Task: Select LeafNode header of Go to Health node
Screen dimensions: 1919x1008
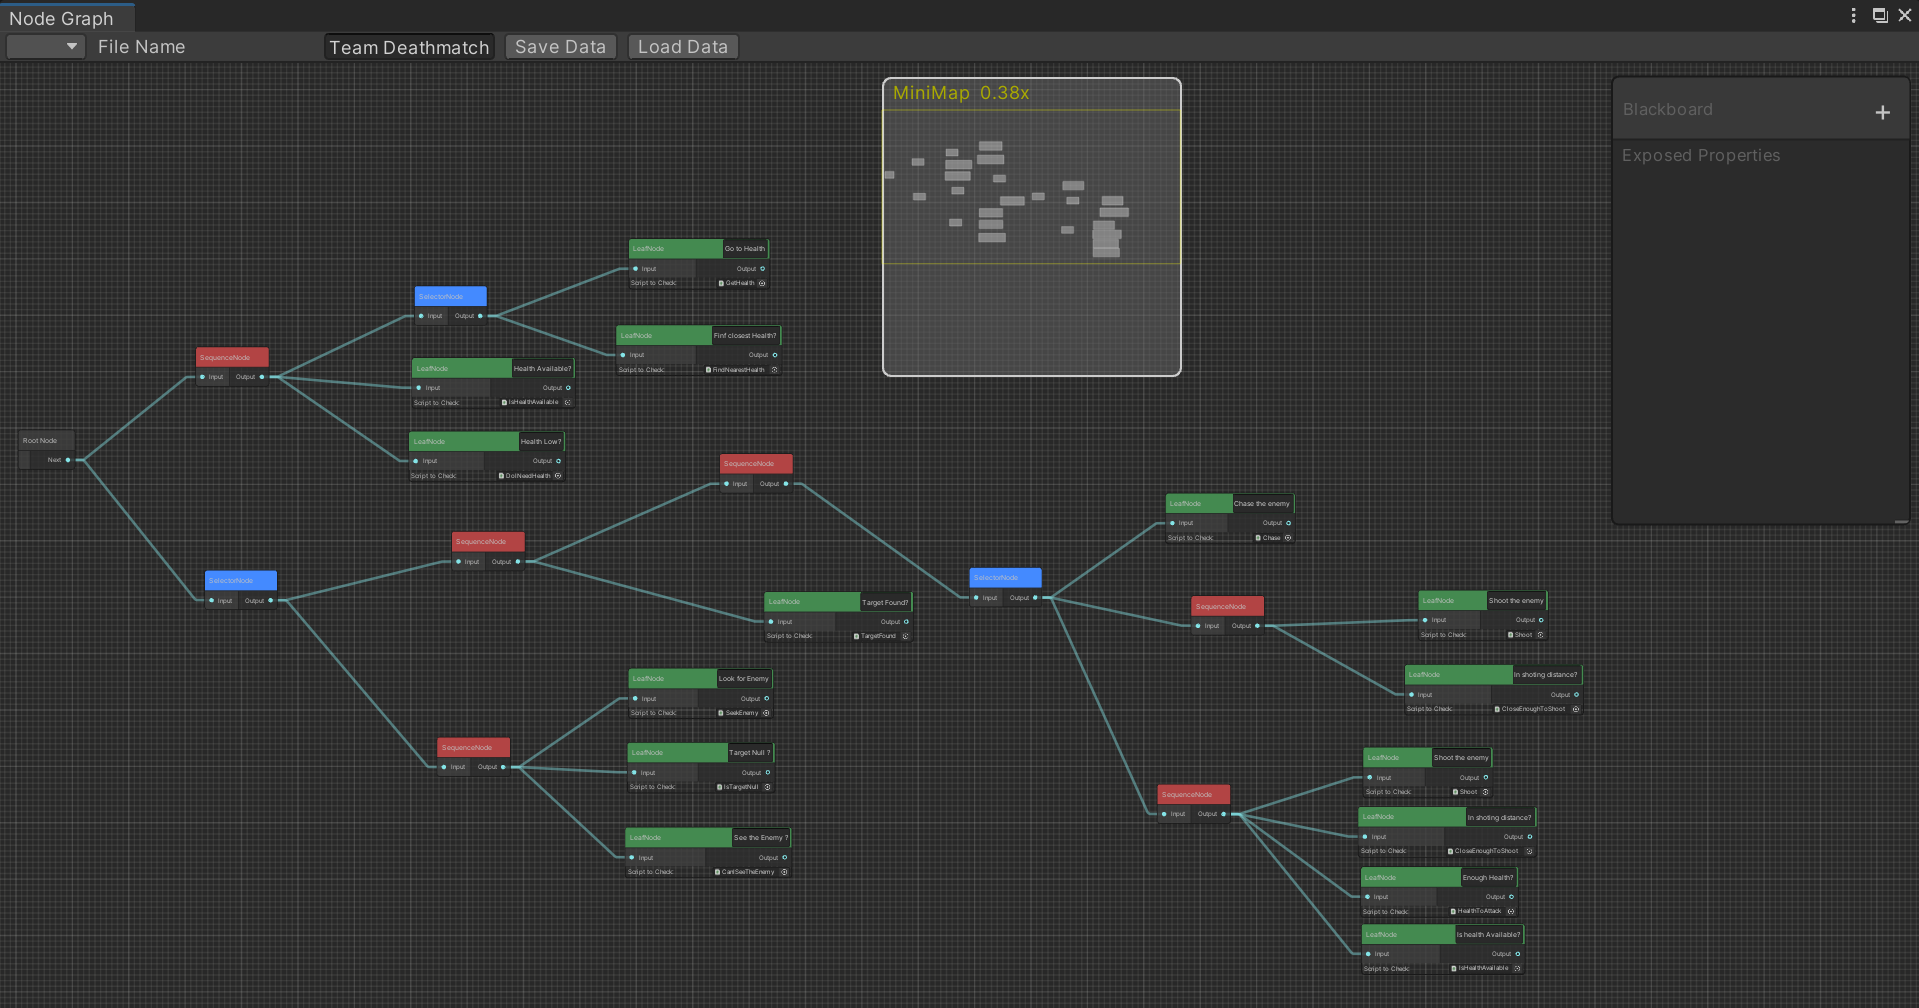Action: (x=675, y=249)
